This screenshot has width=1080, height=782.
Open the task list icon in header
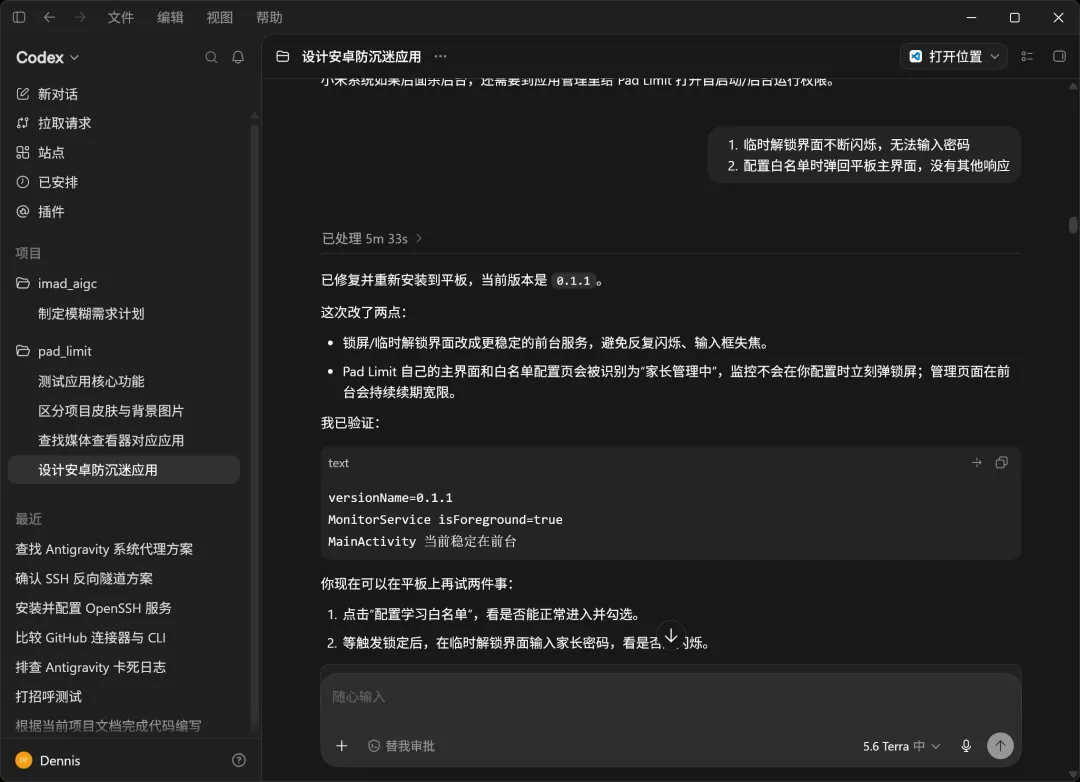pyautogui.click(x=1027, y=56)
